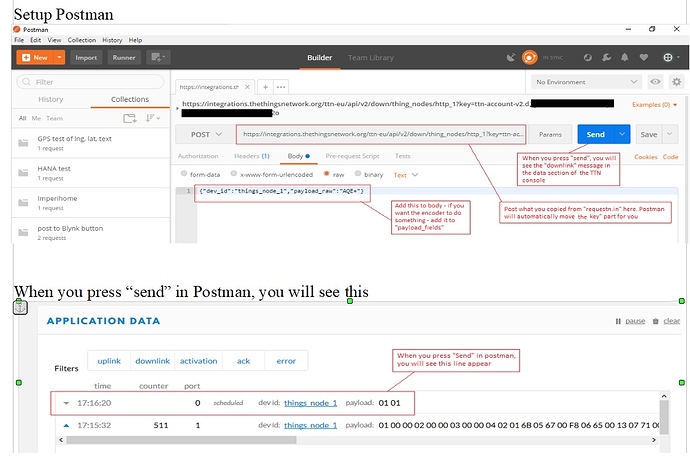Switch to the Headers (1) tab
Screen dimensions: 690x458
(x=252, y=156)
